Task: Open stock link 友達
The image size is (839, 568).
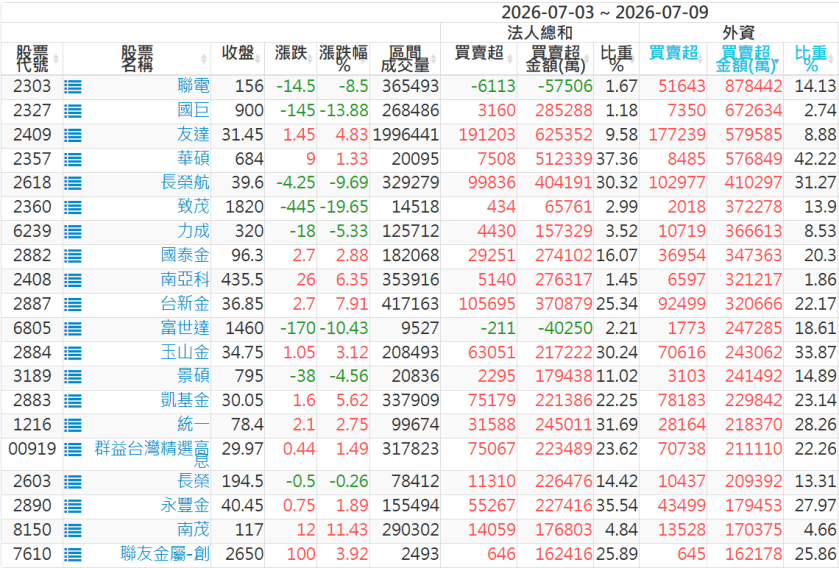Action: (x=193, y=135)
